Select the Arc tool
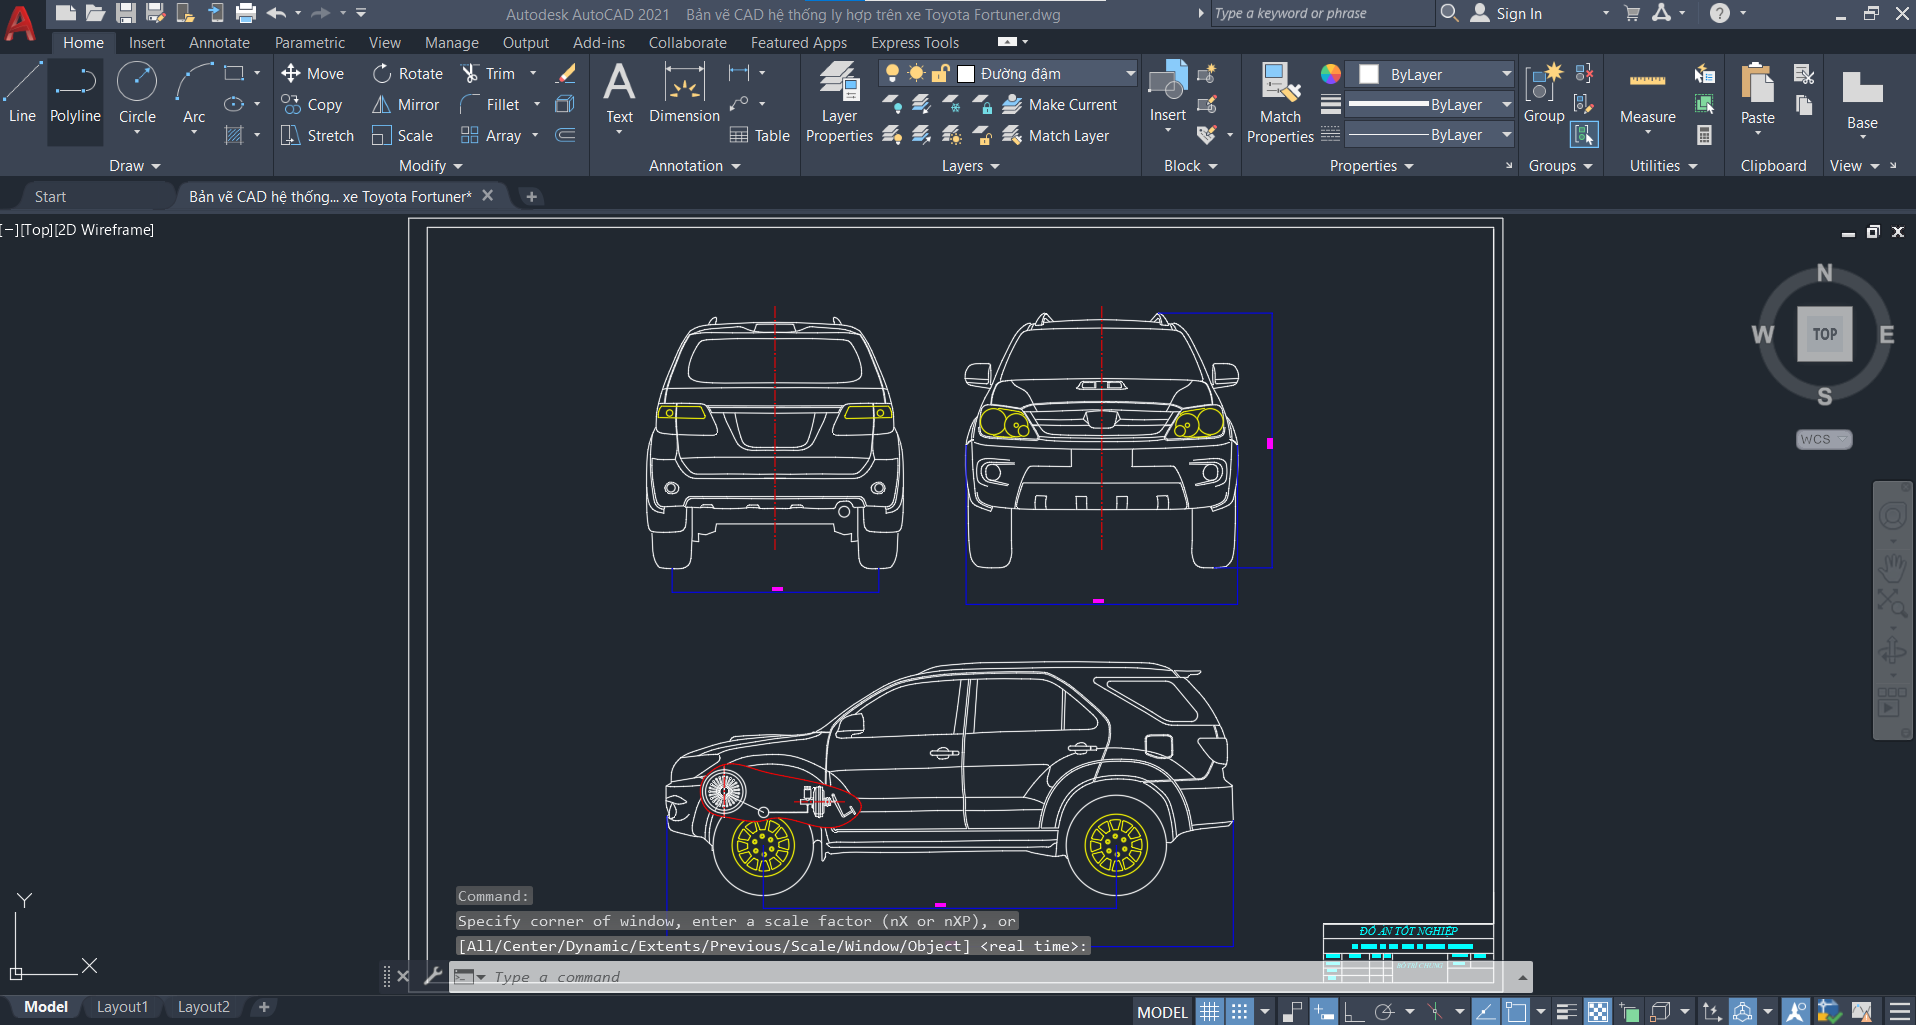1916x1025 pixels. (x=194, y=93)
